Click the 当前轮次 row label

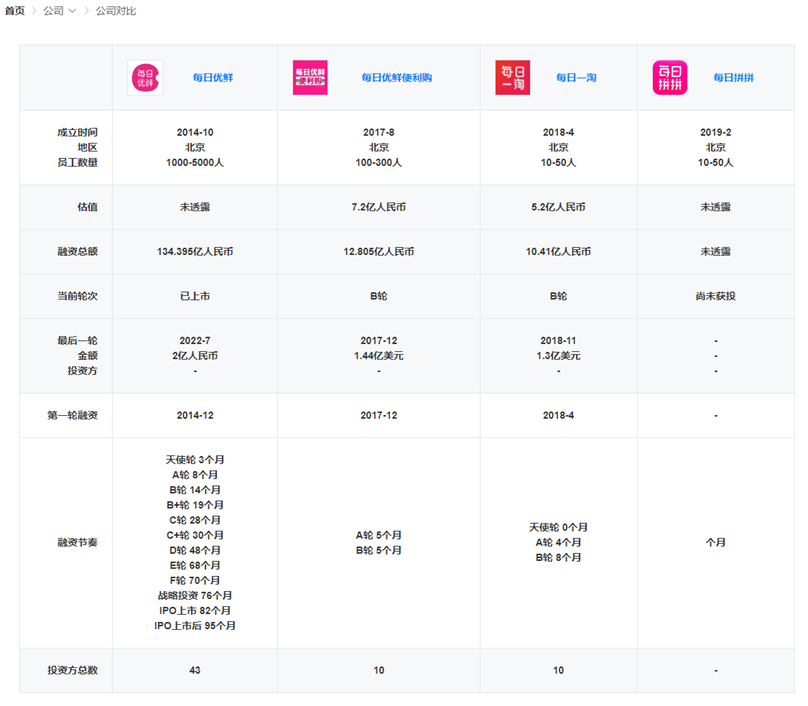77,296
